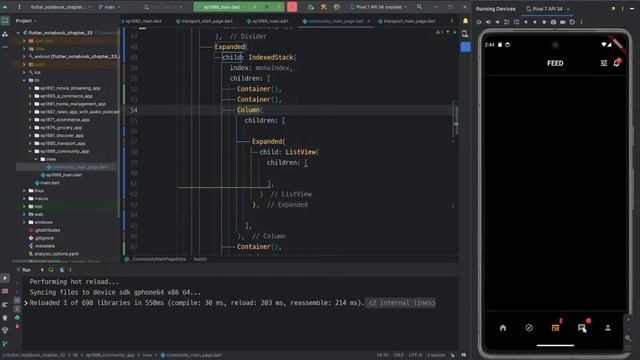
Task: Select analysis_options.yaml file
Action: coord(53,254)
